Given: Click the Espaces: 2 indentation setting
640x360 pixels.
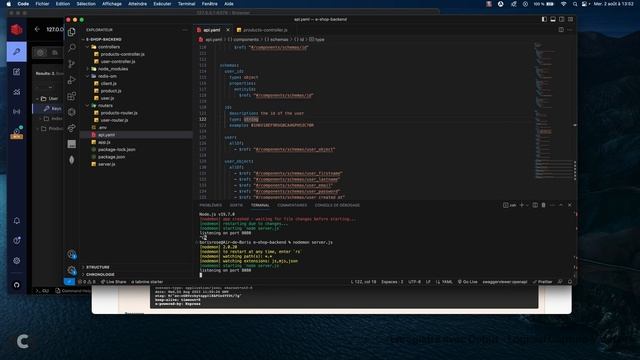Looking at the screenshot, I should tap(392, 282).
